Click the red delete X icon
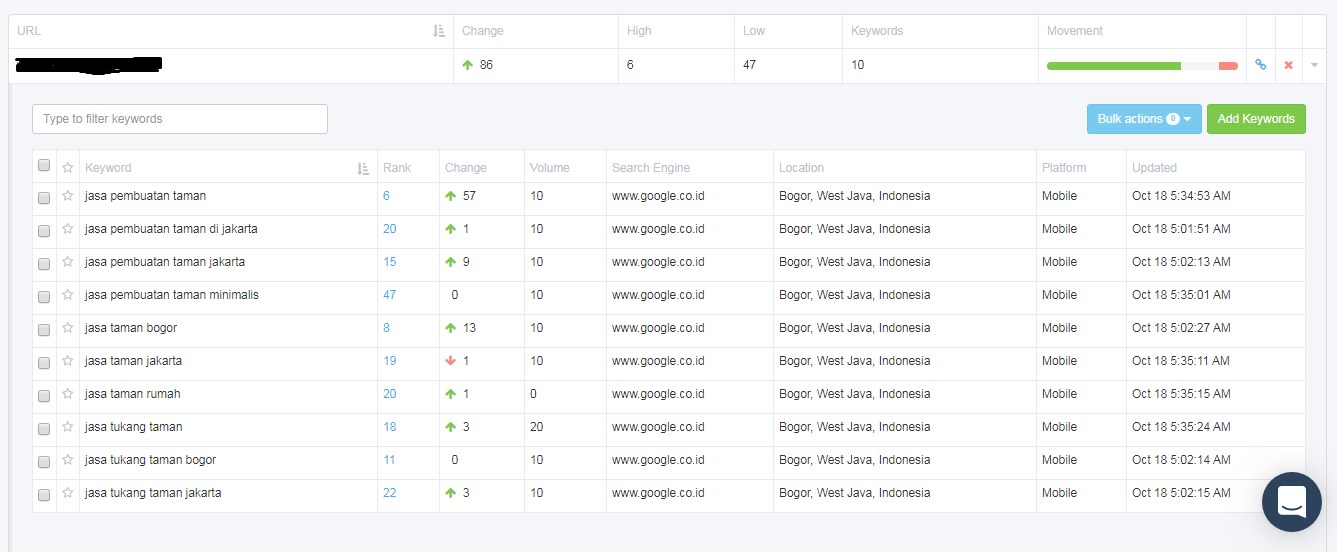This screenshot has height=552, width=1337. pyautogui.click(x=1288, y=65)
